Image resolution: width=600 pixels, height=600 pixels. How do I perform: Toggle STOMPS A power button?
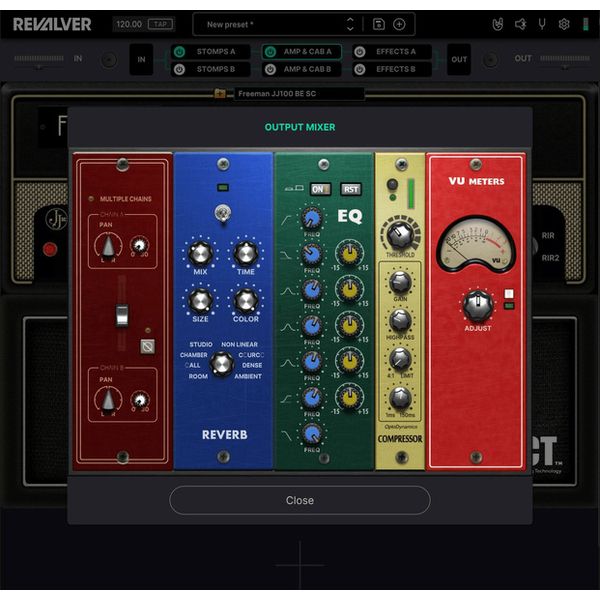click(179, 52)
